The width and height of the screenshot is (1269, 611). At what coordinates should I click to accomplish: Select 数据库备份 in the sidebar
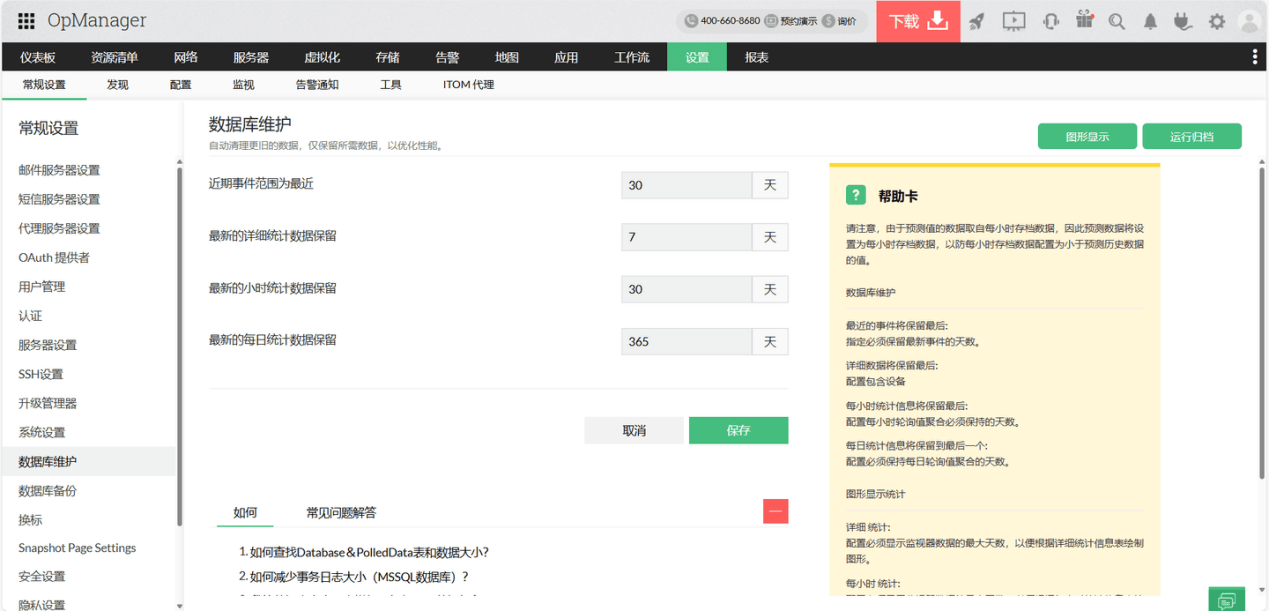click(x=48, y=490)
